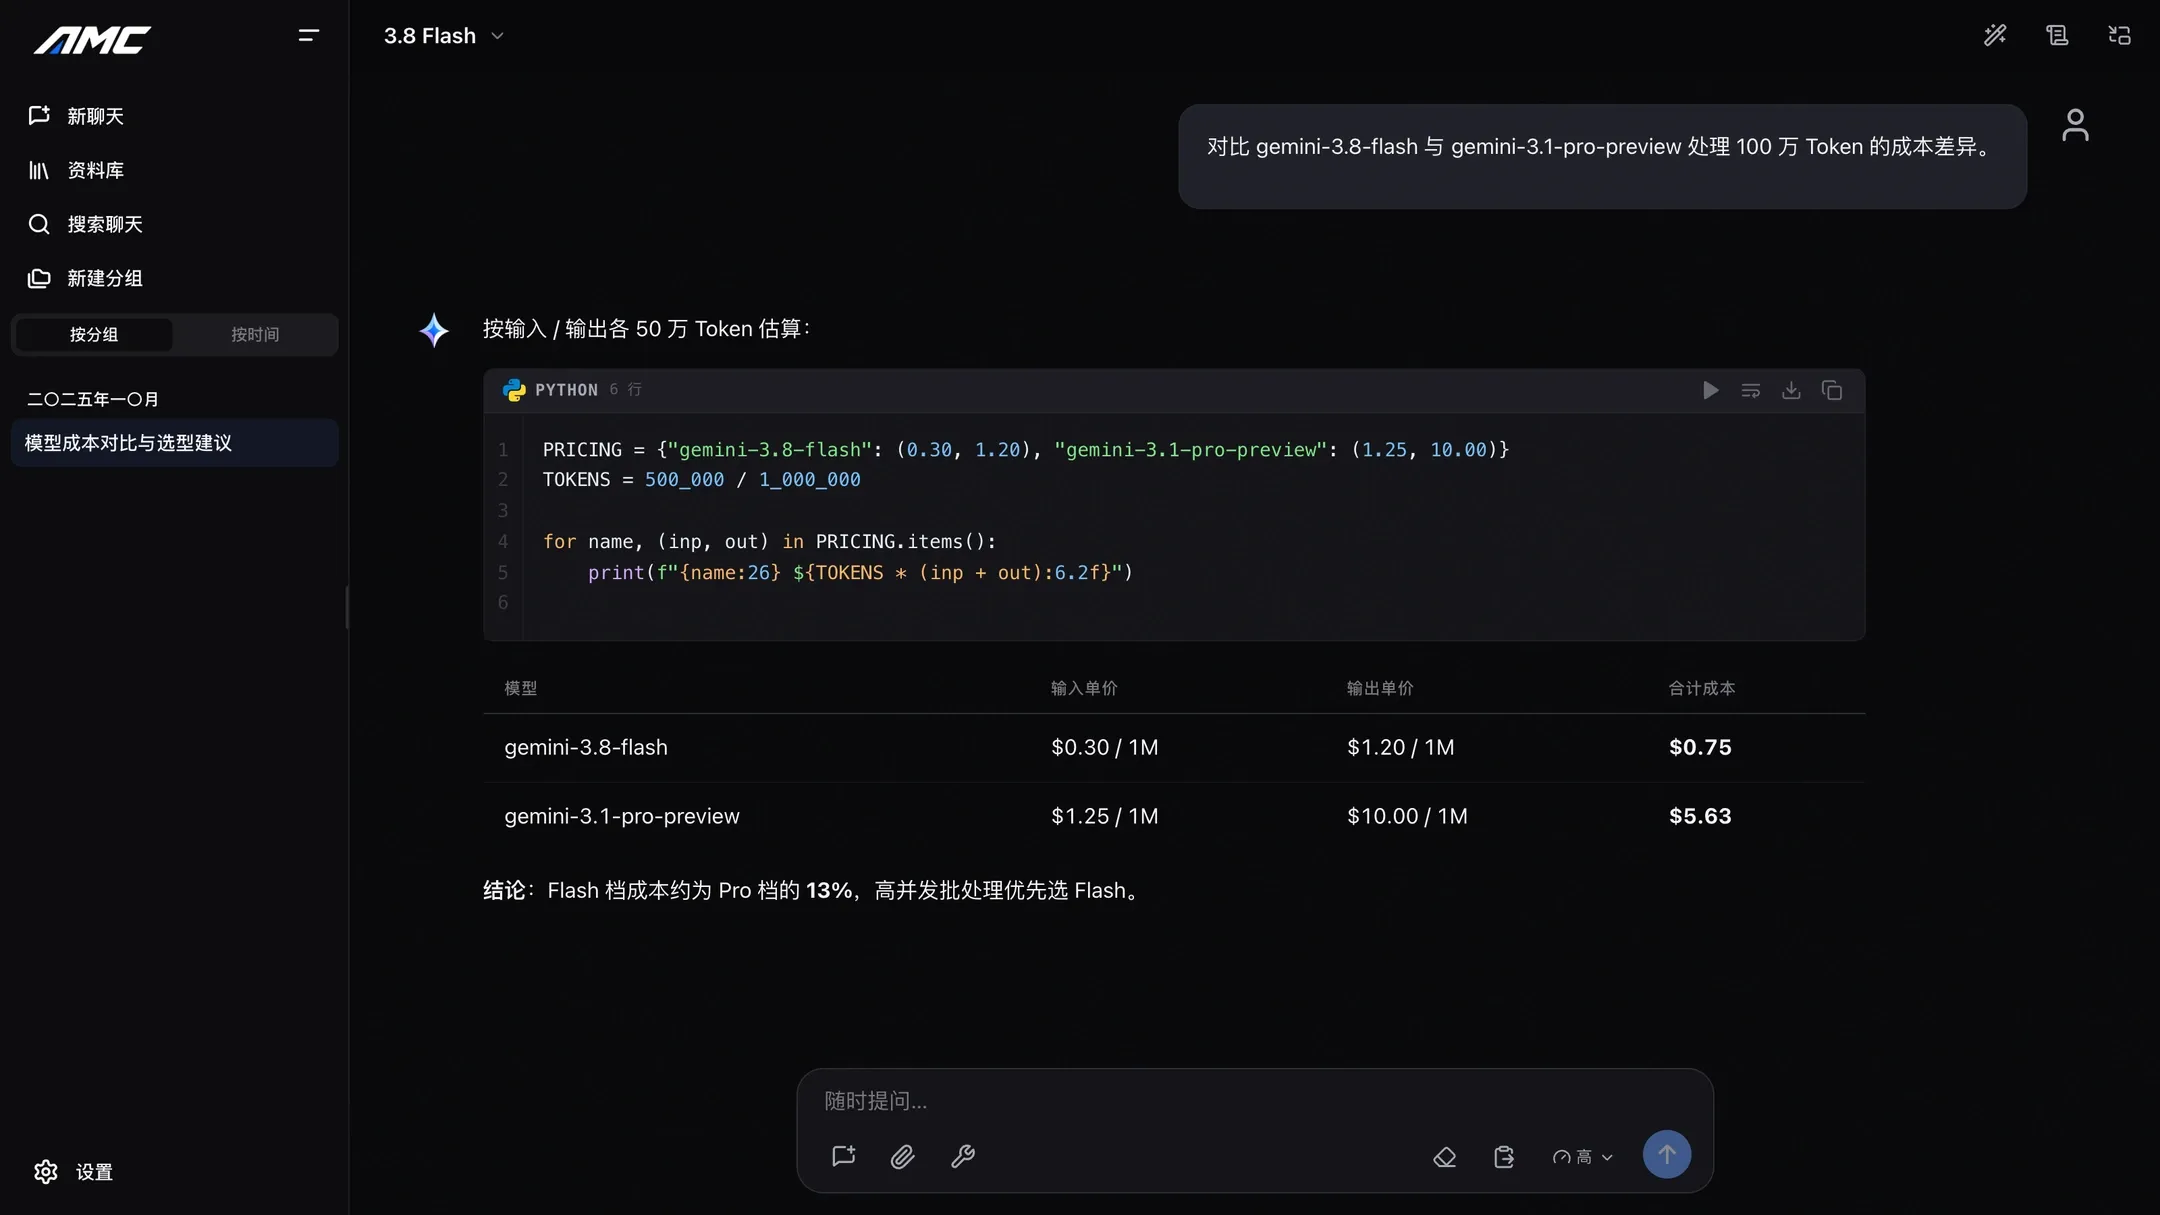Focus the 随时提问 message input
The image size is (2160, 1215).
tap(1255, 1101)
